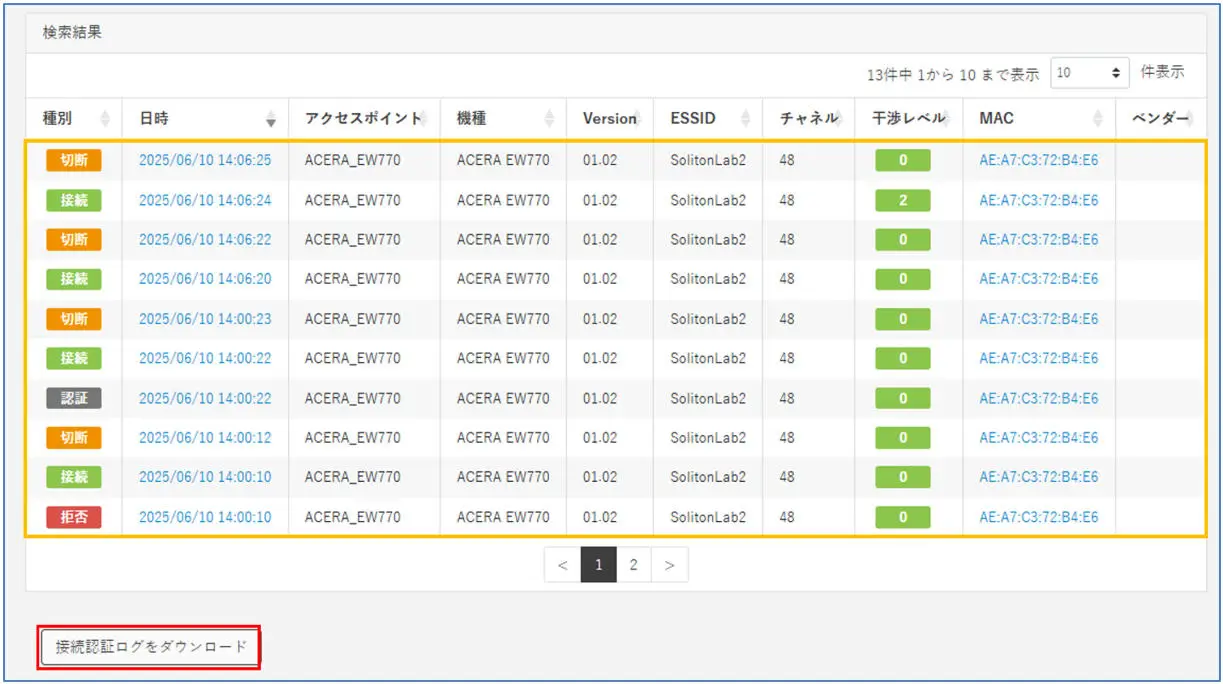1223x684 pixels.
Task: Click channel 48 in the 14:06:25 row
Action: click(787, 160)
